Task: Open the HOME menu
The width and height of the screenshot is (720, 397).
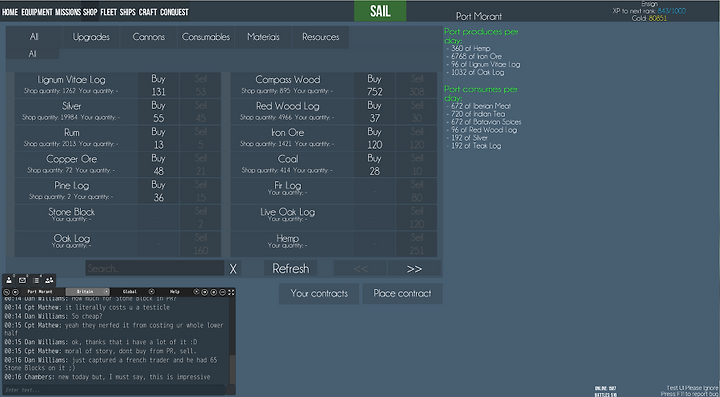Action: [x=10, y=12]
